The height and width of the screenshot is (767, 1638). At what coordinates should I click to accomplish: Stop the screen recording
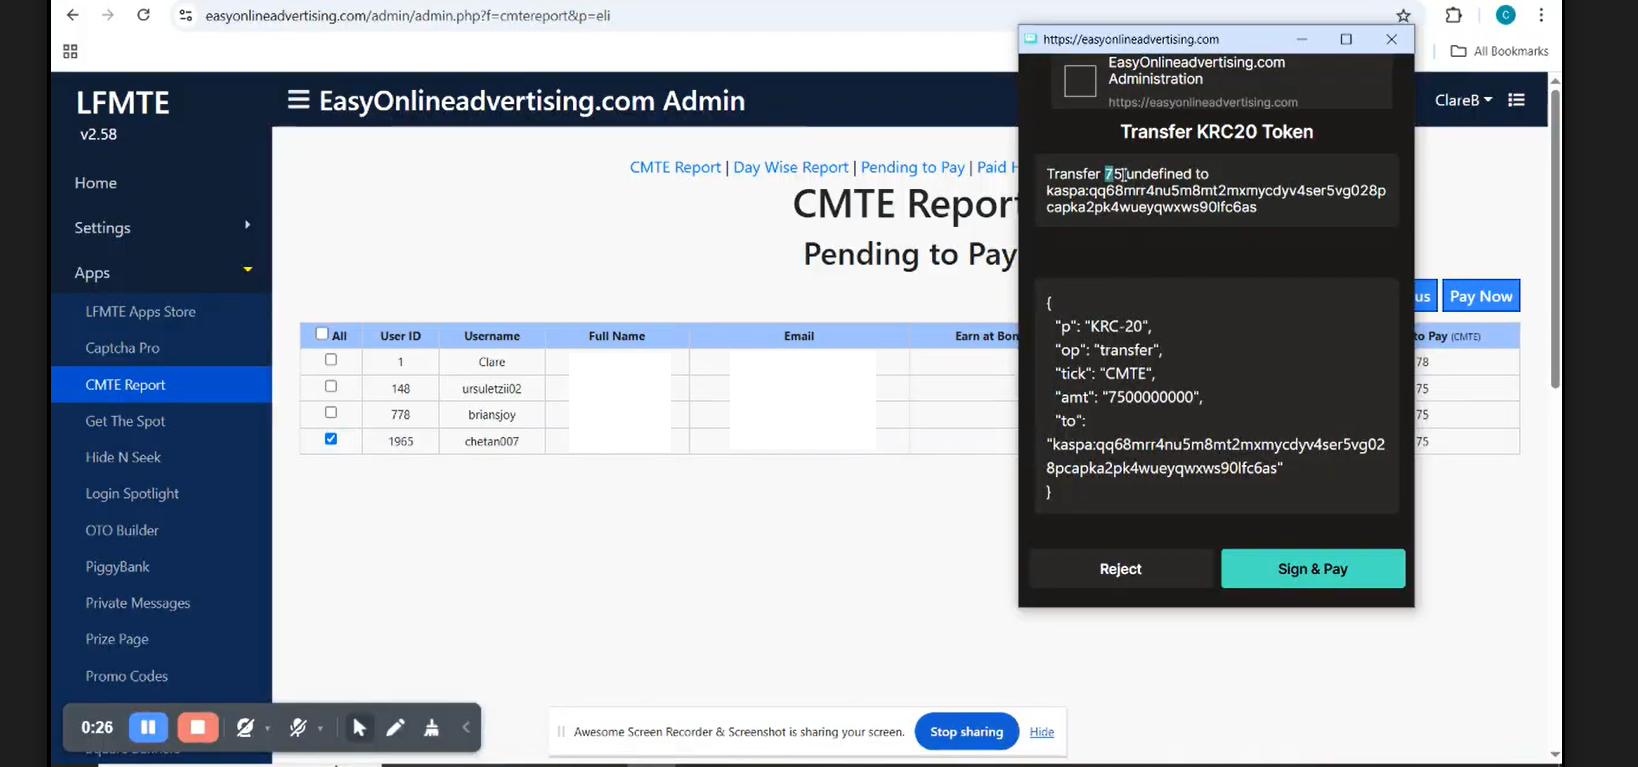(198, 727)
